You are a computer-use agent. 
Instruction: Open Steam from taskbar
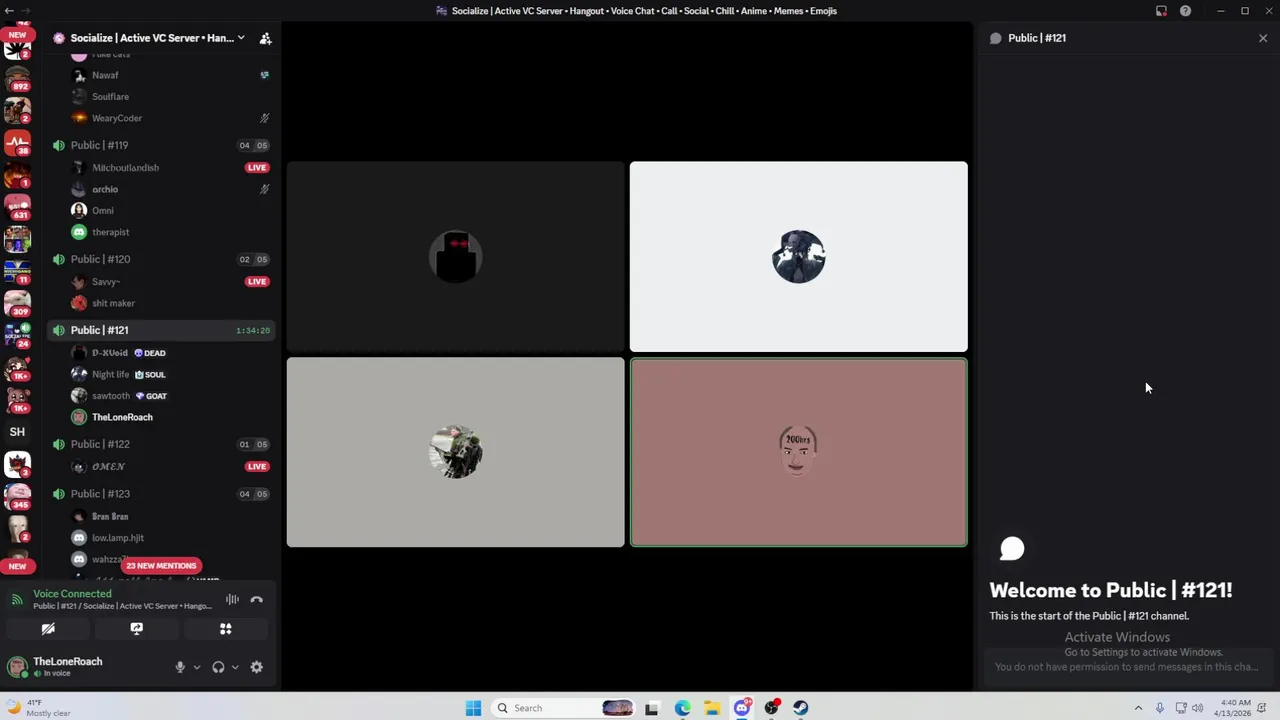[x=801, y=708]
